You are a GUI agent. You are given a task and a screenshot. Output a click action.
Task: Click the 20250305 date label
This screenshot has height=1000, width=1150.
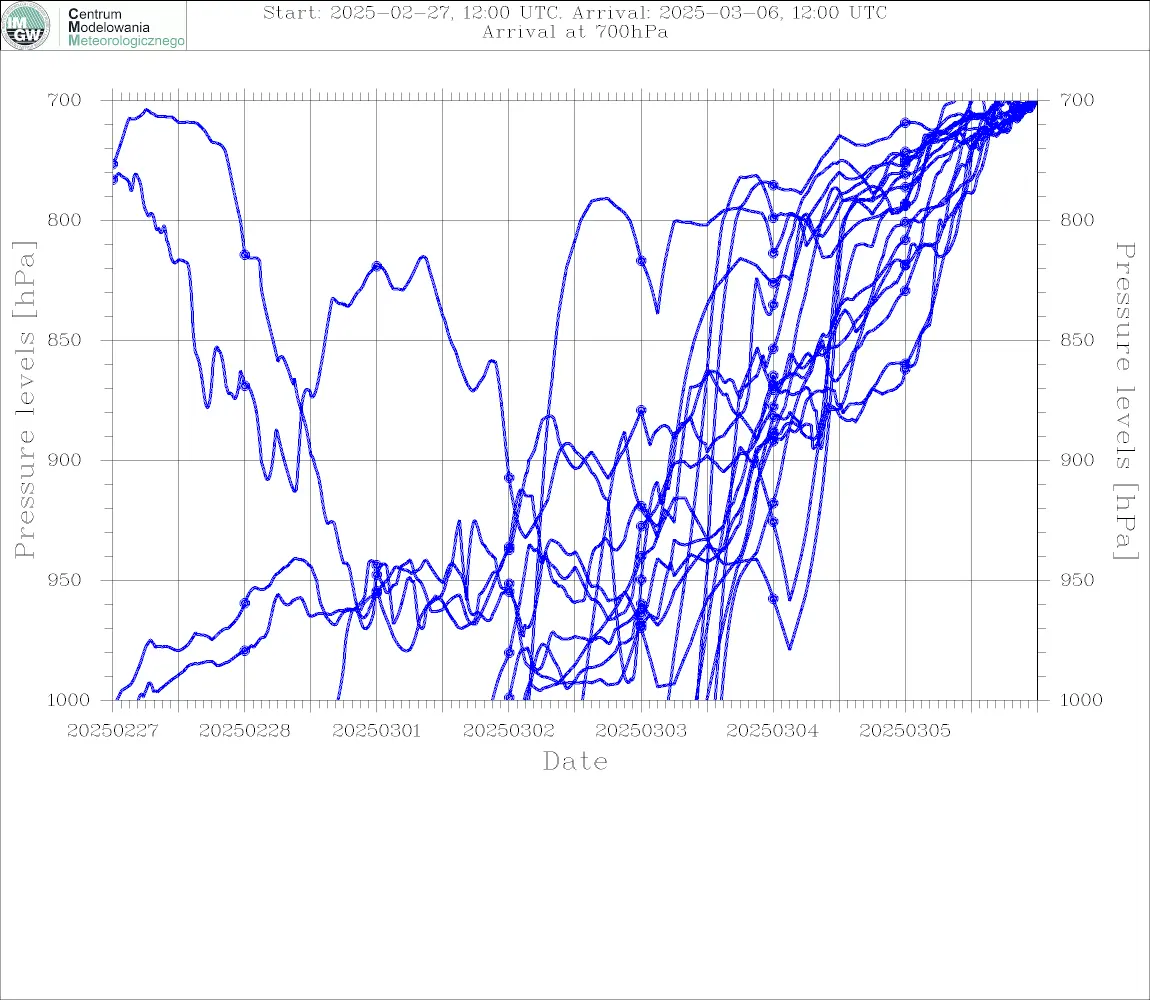(905, 731)
